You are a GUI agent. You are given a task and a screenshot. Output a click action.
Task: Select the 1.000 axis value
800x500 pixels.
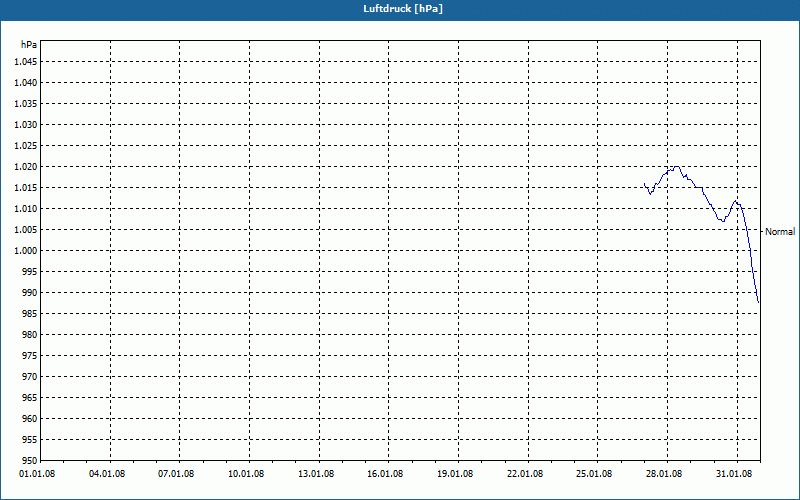tap(26, 251)
